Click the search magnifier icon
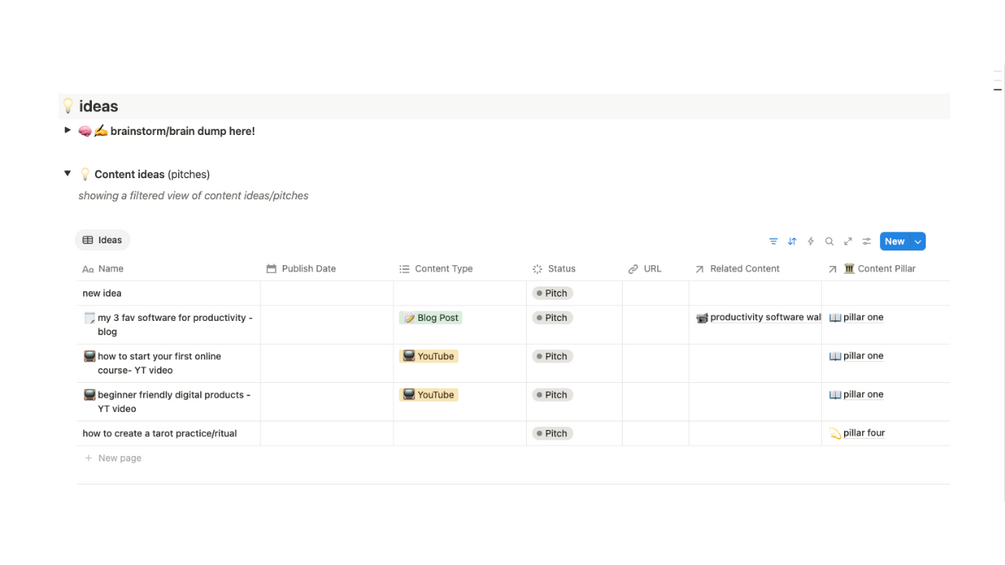 (x=829, y=241)
